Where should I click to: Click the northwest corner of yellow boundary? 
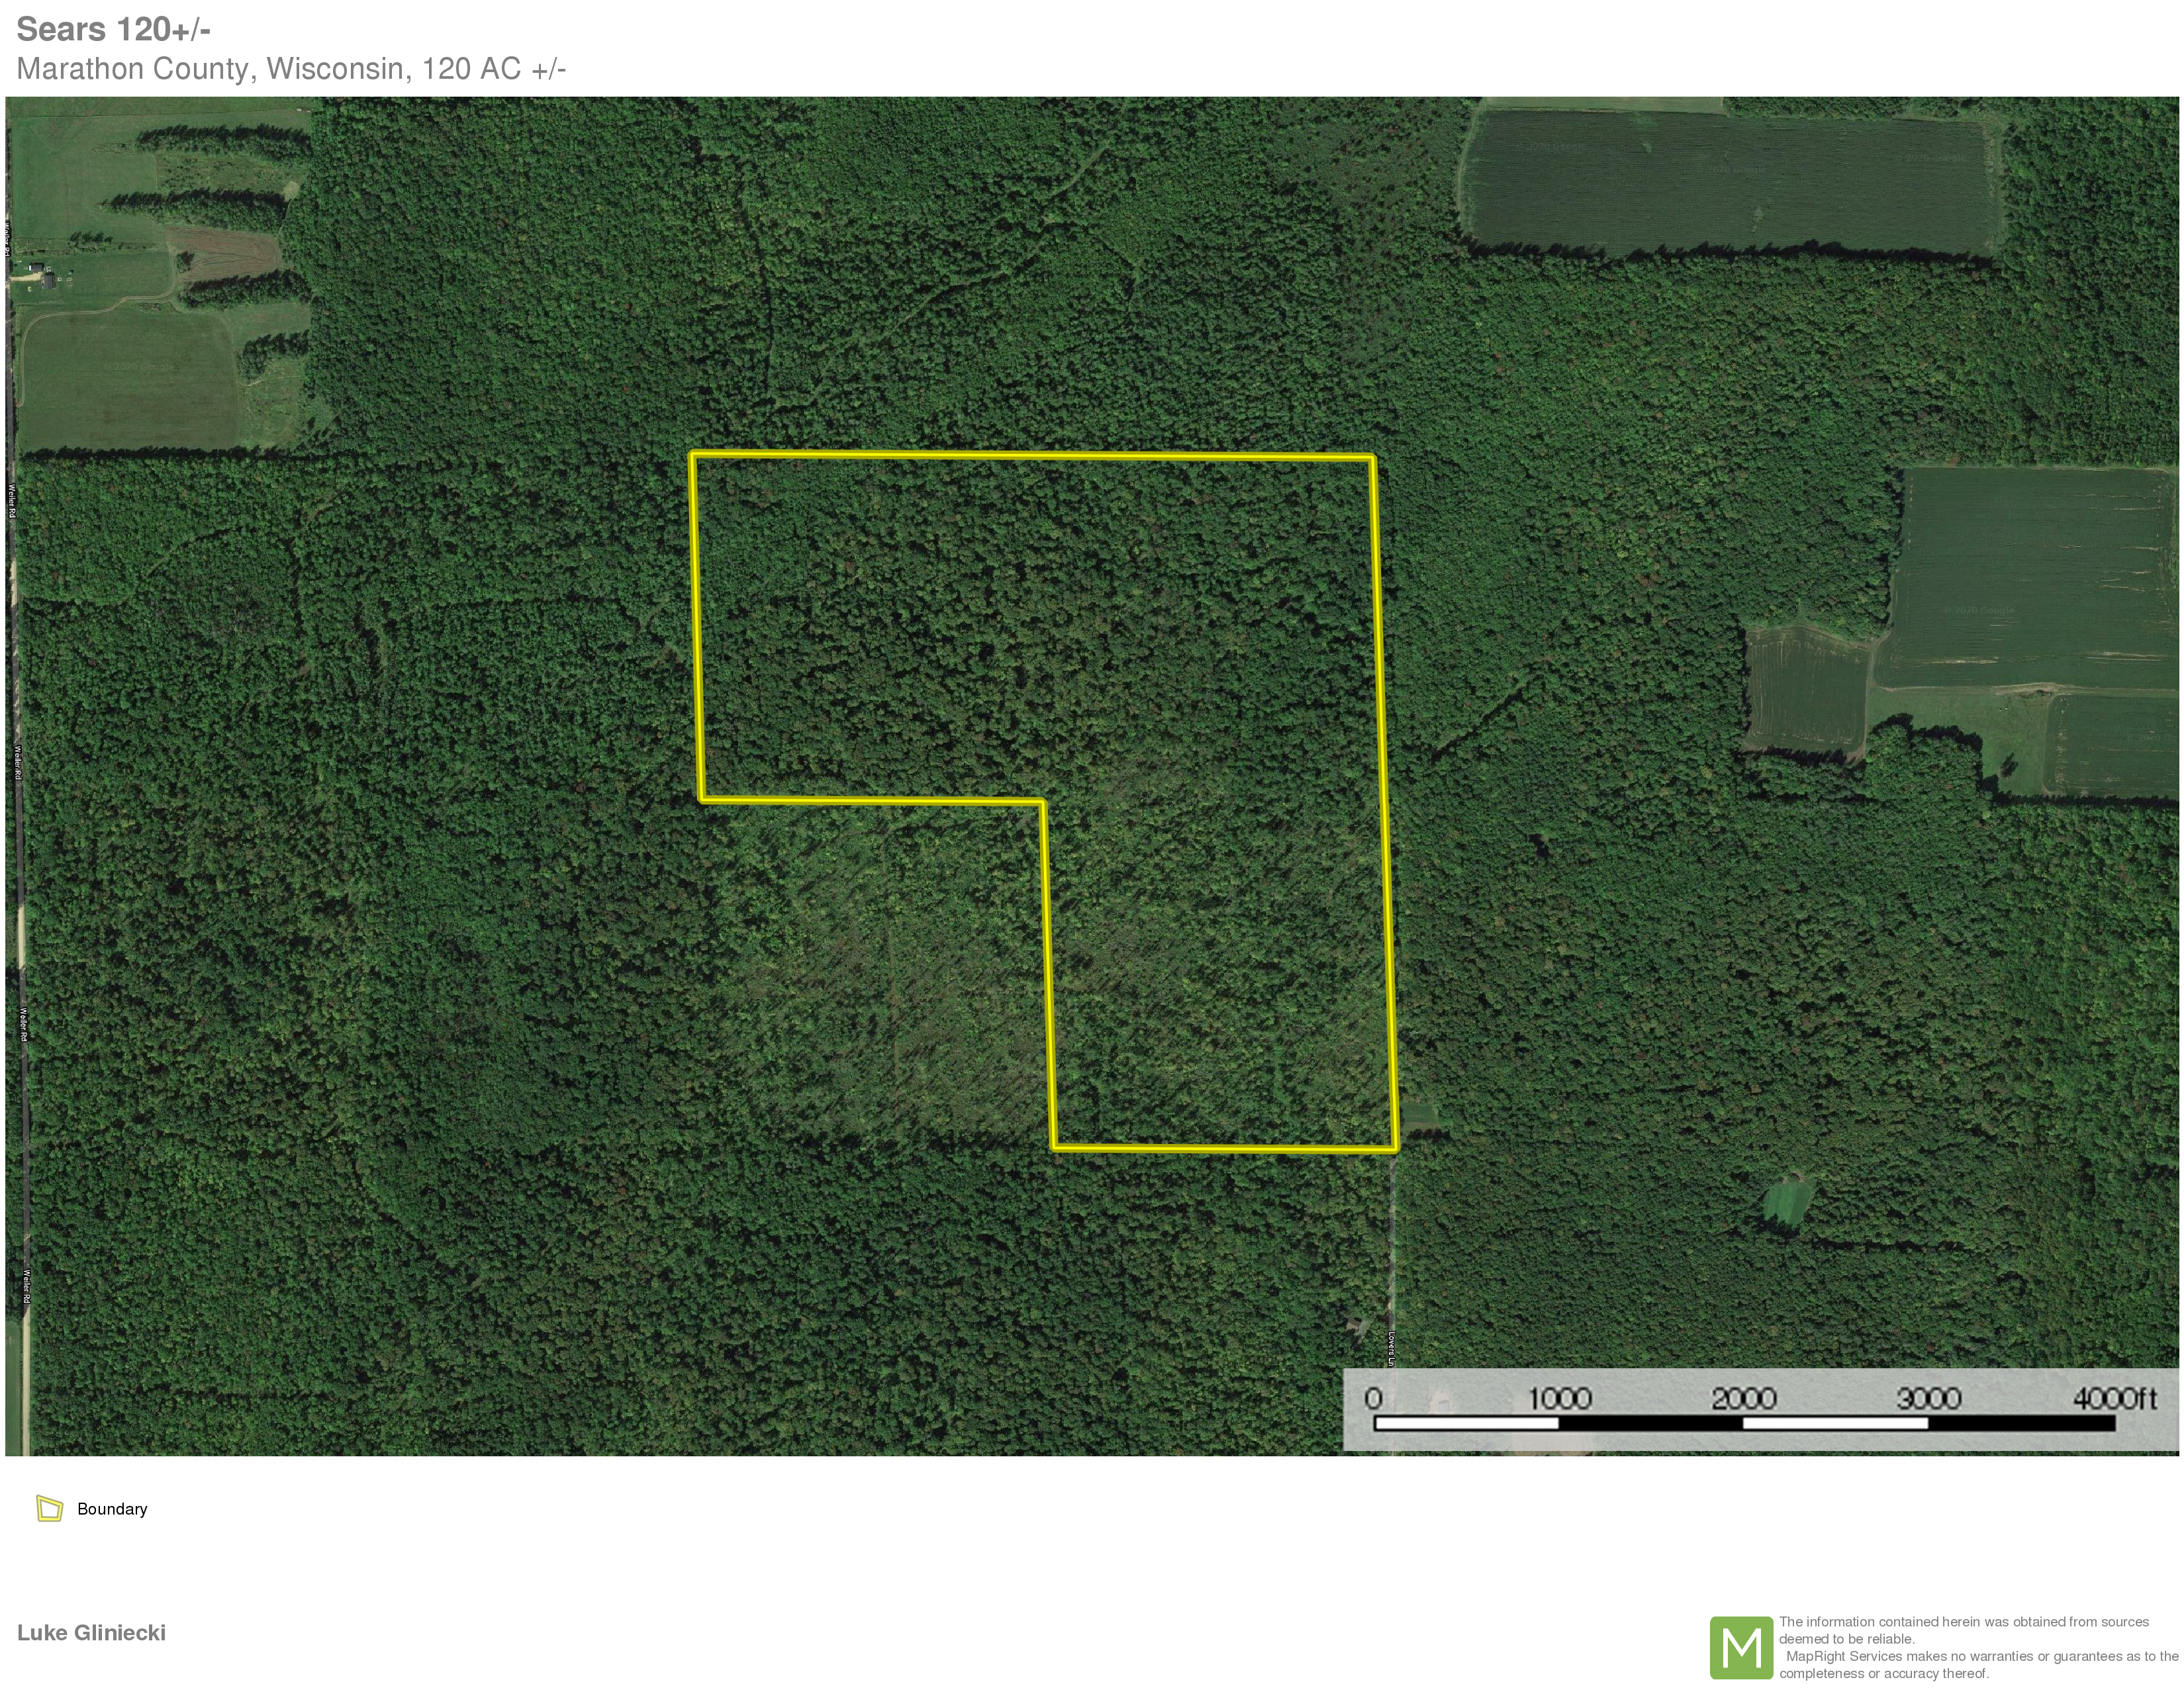point(692,455)
